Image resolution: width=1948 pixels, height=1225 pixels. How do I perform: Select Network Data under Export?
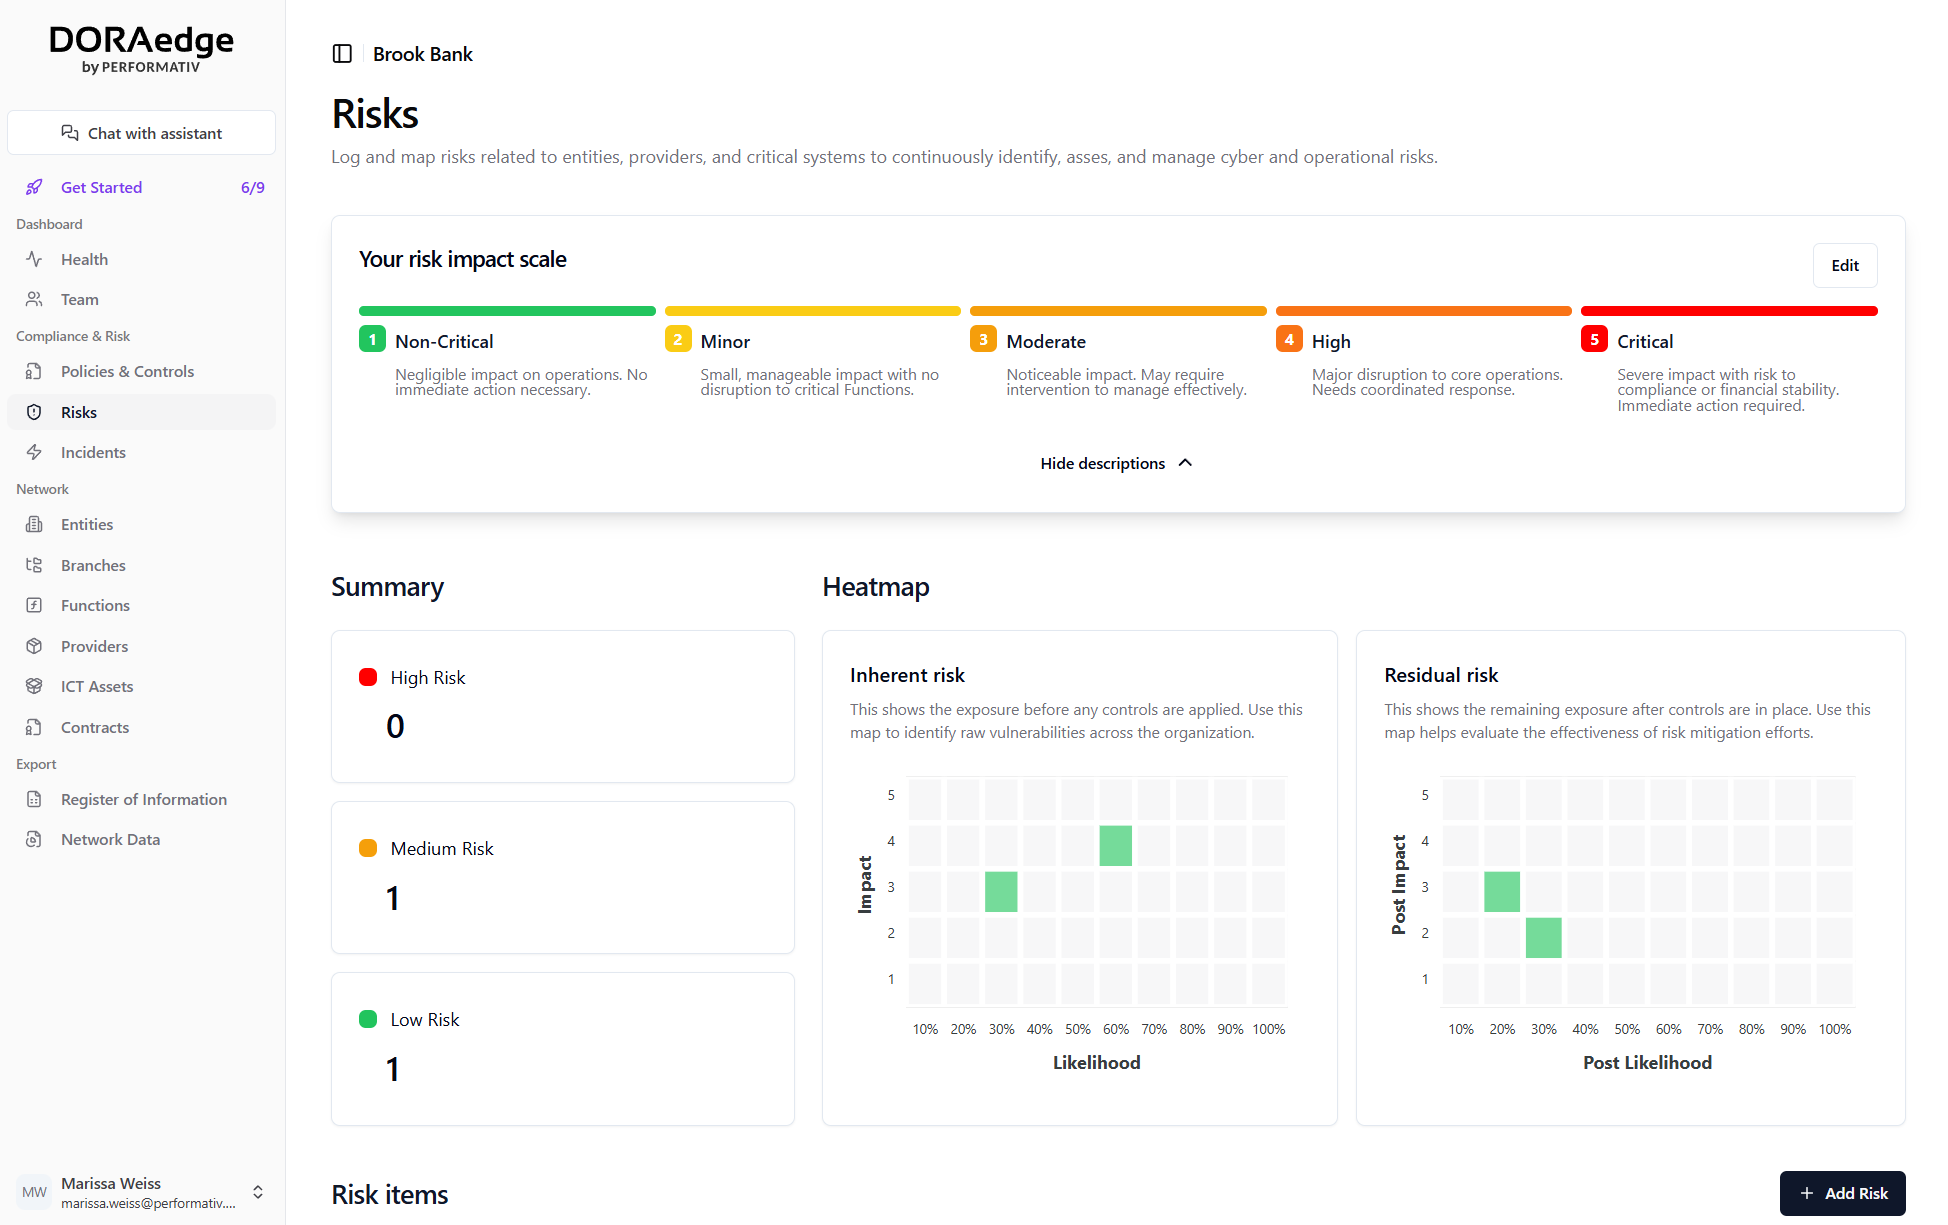pyautogui.click(x=112, y=839)
